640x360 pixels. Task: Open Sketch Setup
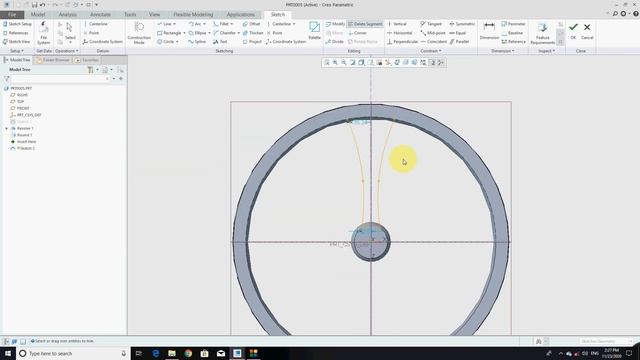coord(17,24)
